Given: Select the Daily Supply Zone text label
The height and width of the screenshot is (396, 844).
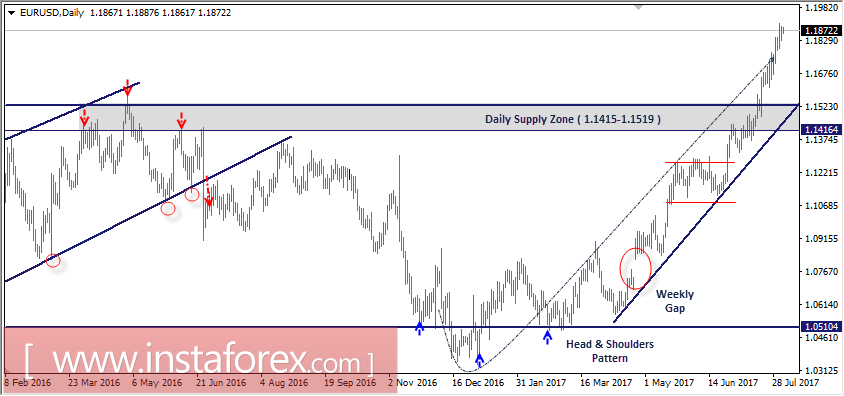Looking at the screenshot, I should point(574,120).
